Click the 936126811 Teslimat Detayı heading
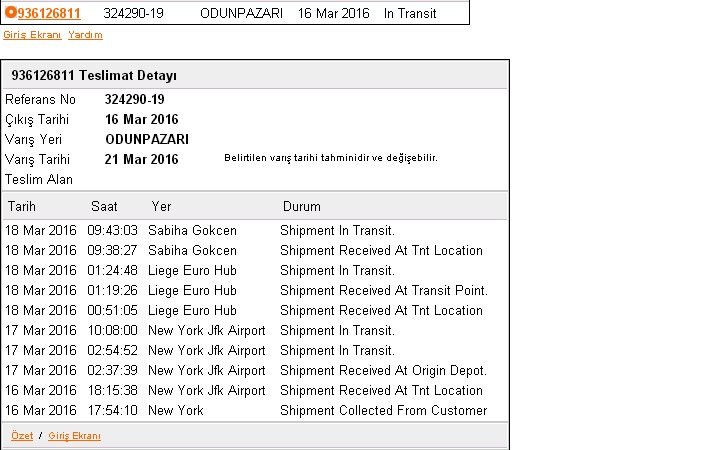This screenshot has height=450, width=702. coord(94,75)
